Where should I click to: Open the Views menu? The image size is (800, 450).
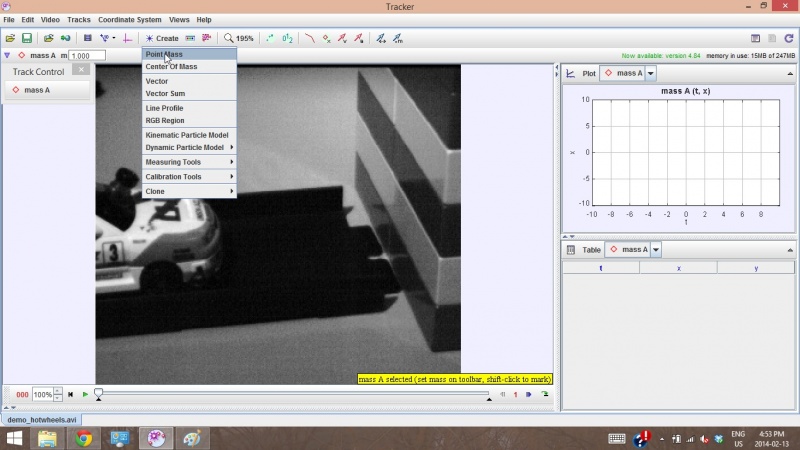click(x=179, y=20)
